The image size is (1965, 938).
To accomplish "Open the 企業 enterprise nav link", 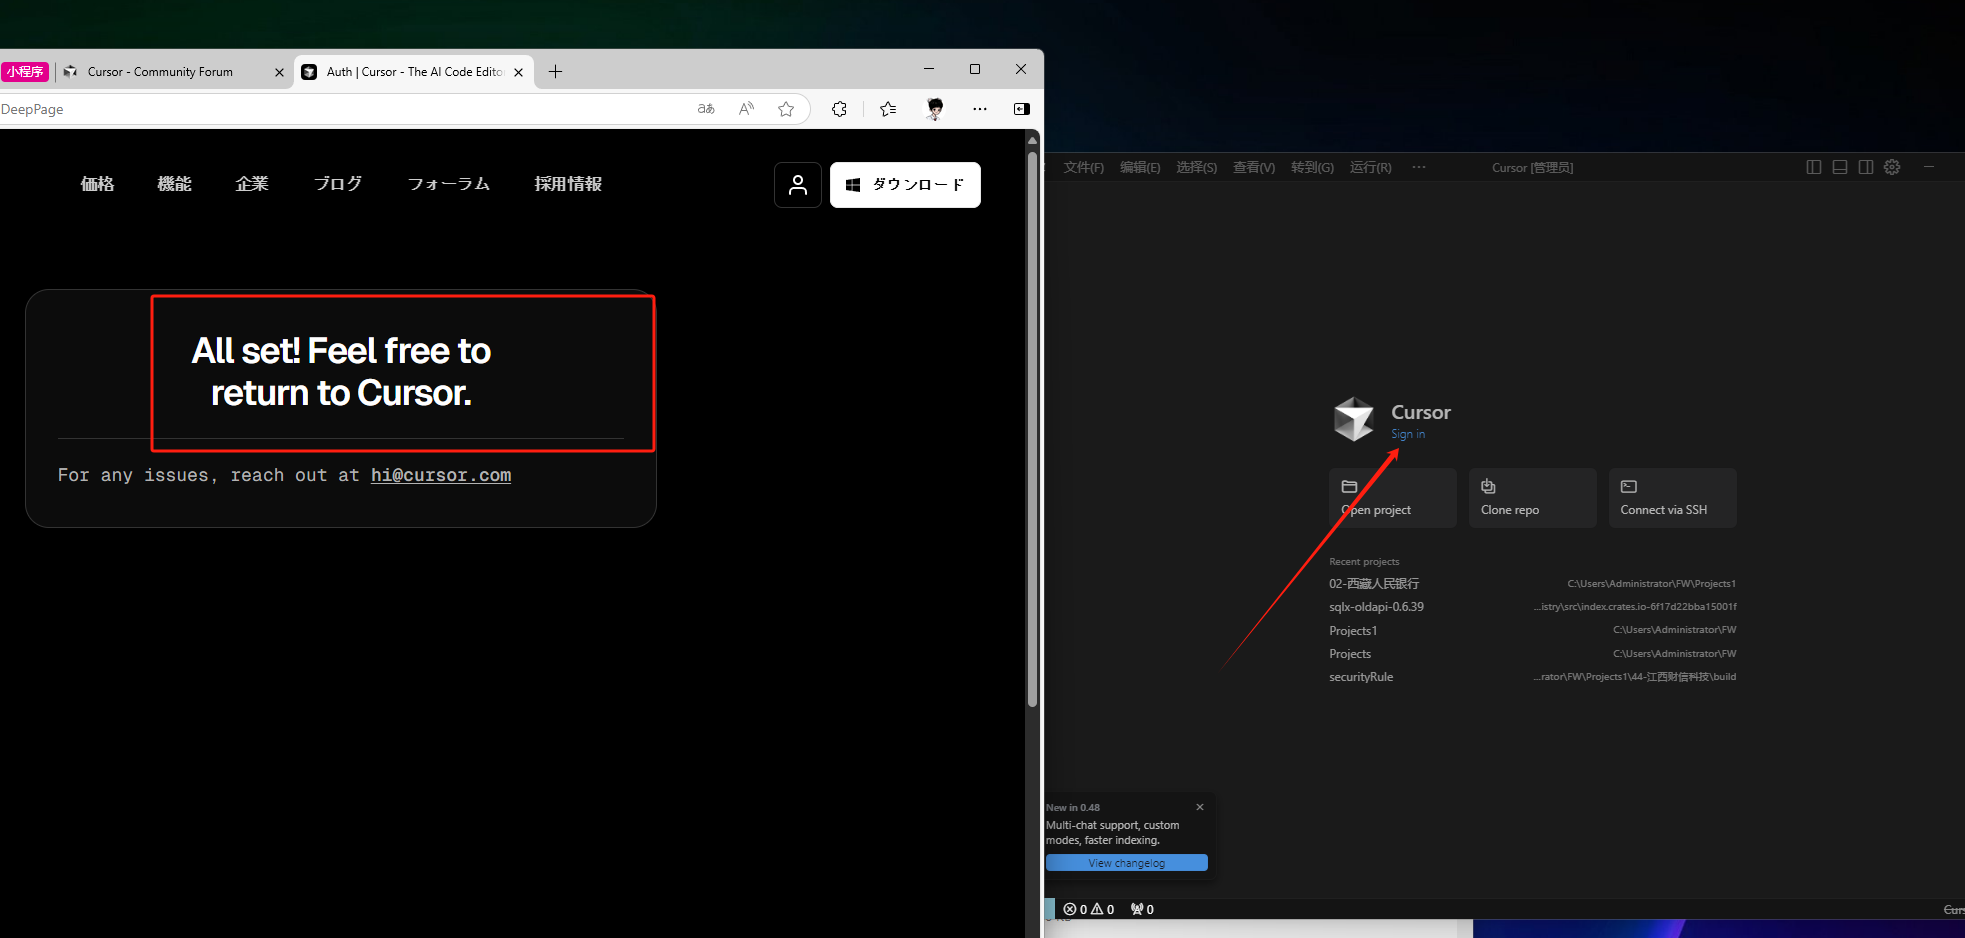I will 252,184.
